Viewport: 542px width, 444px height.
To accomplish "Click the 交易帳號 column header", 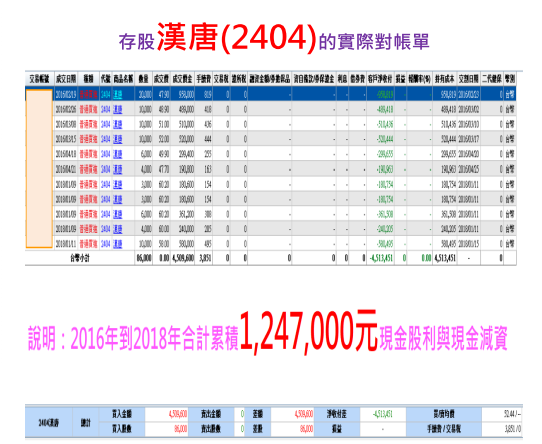I will (39, 79).
